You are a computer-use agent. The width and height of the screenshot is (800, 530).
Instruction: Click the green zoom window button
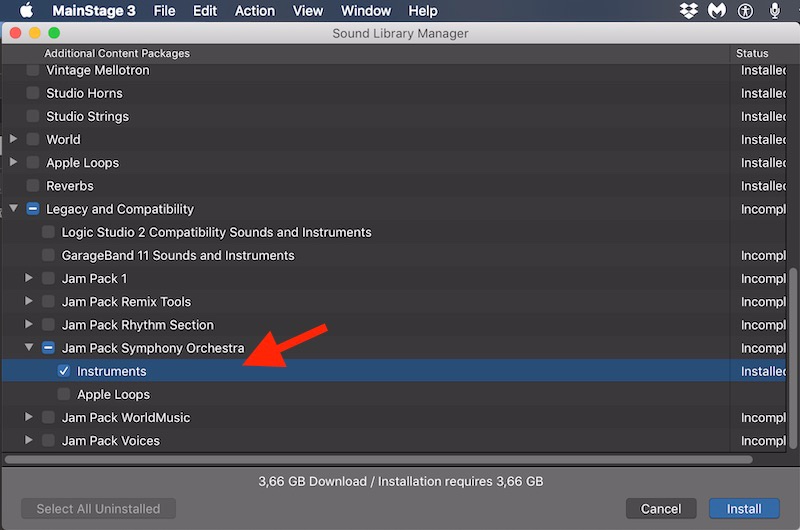click(54, 33)
